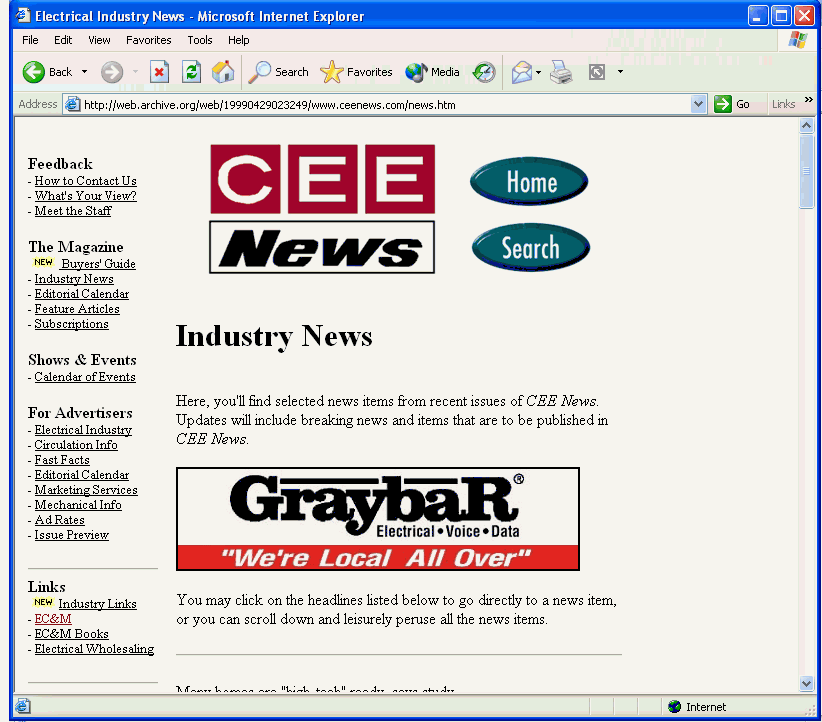Viewport: 822px width, 722px height.
Task: Click the Back arrow icon
Action: coord(34,72)
